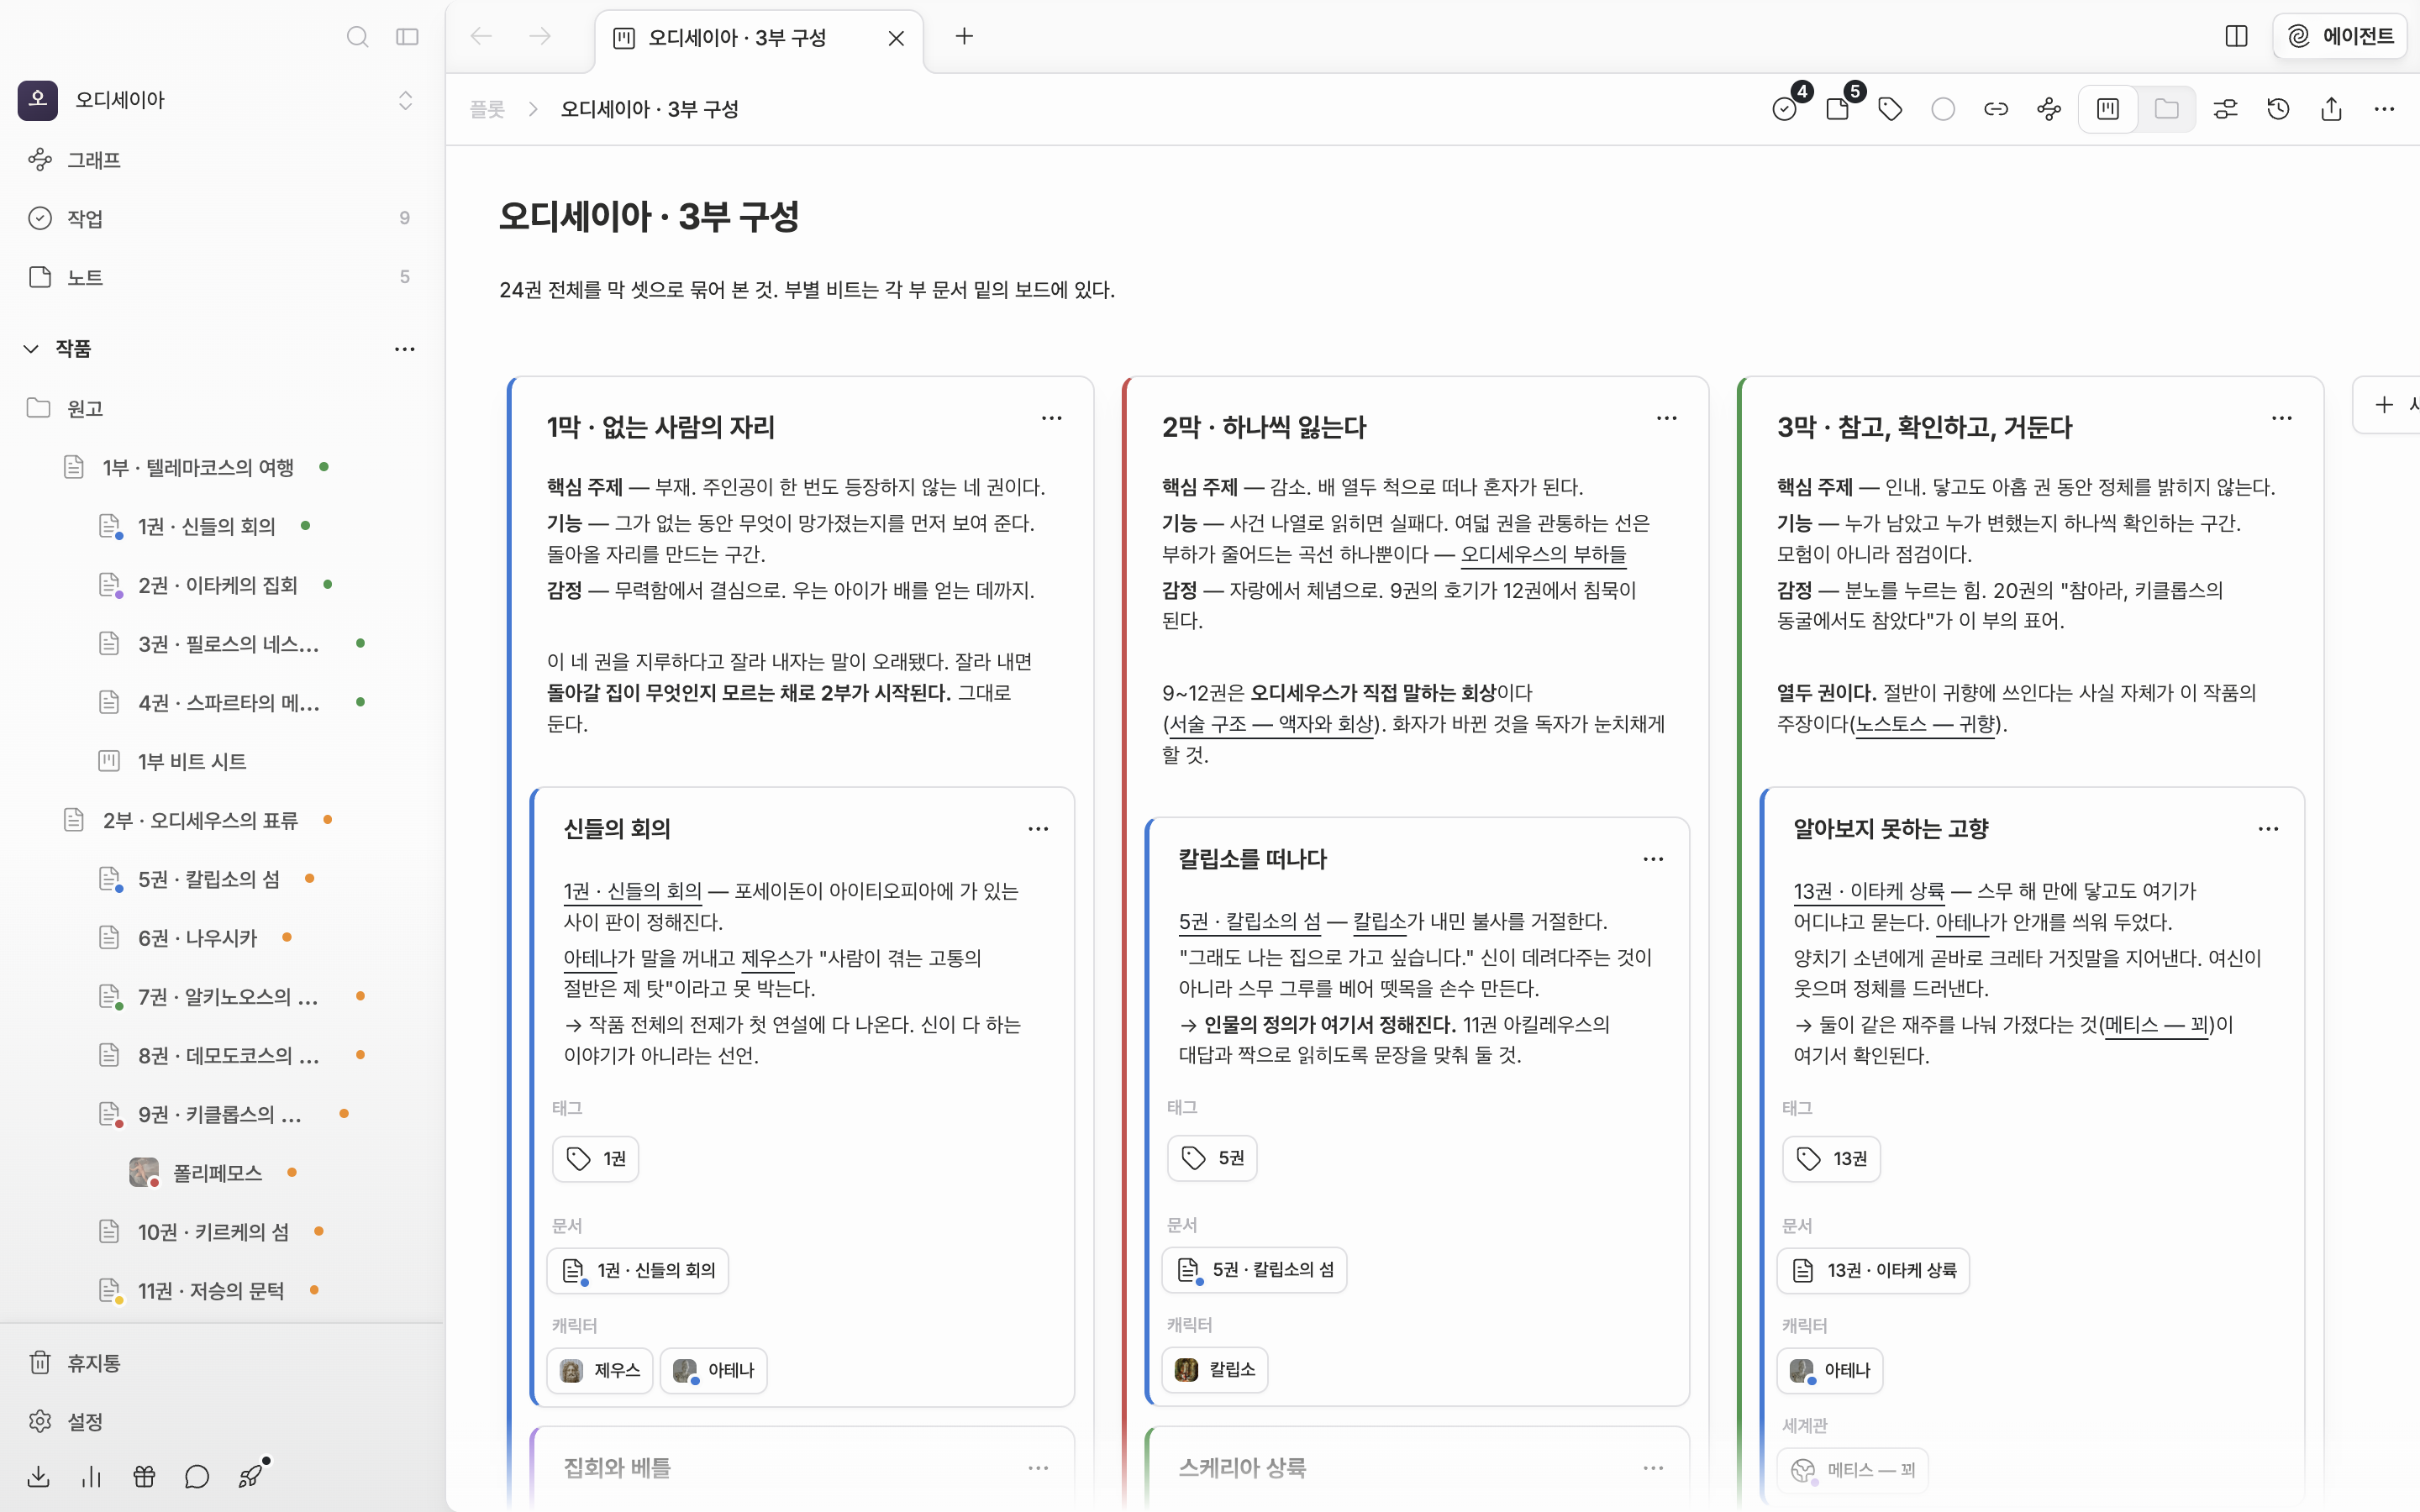Click 플롯 breadcrumb link

[487, 109]
